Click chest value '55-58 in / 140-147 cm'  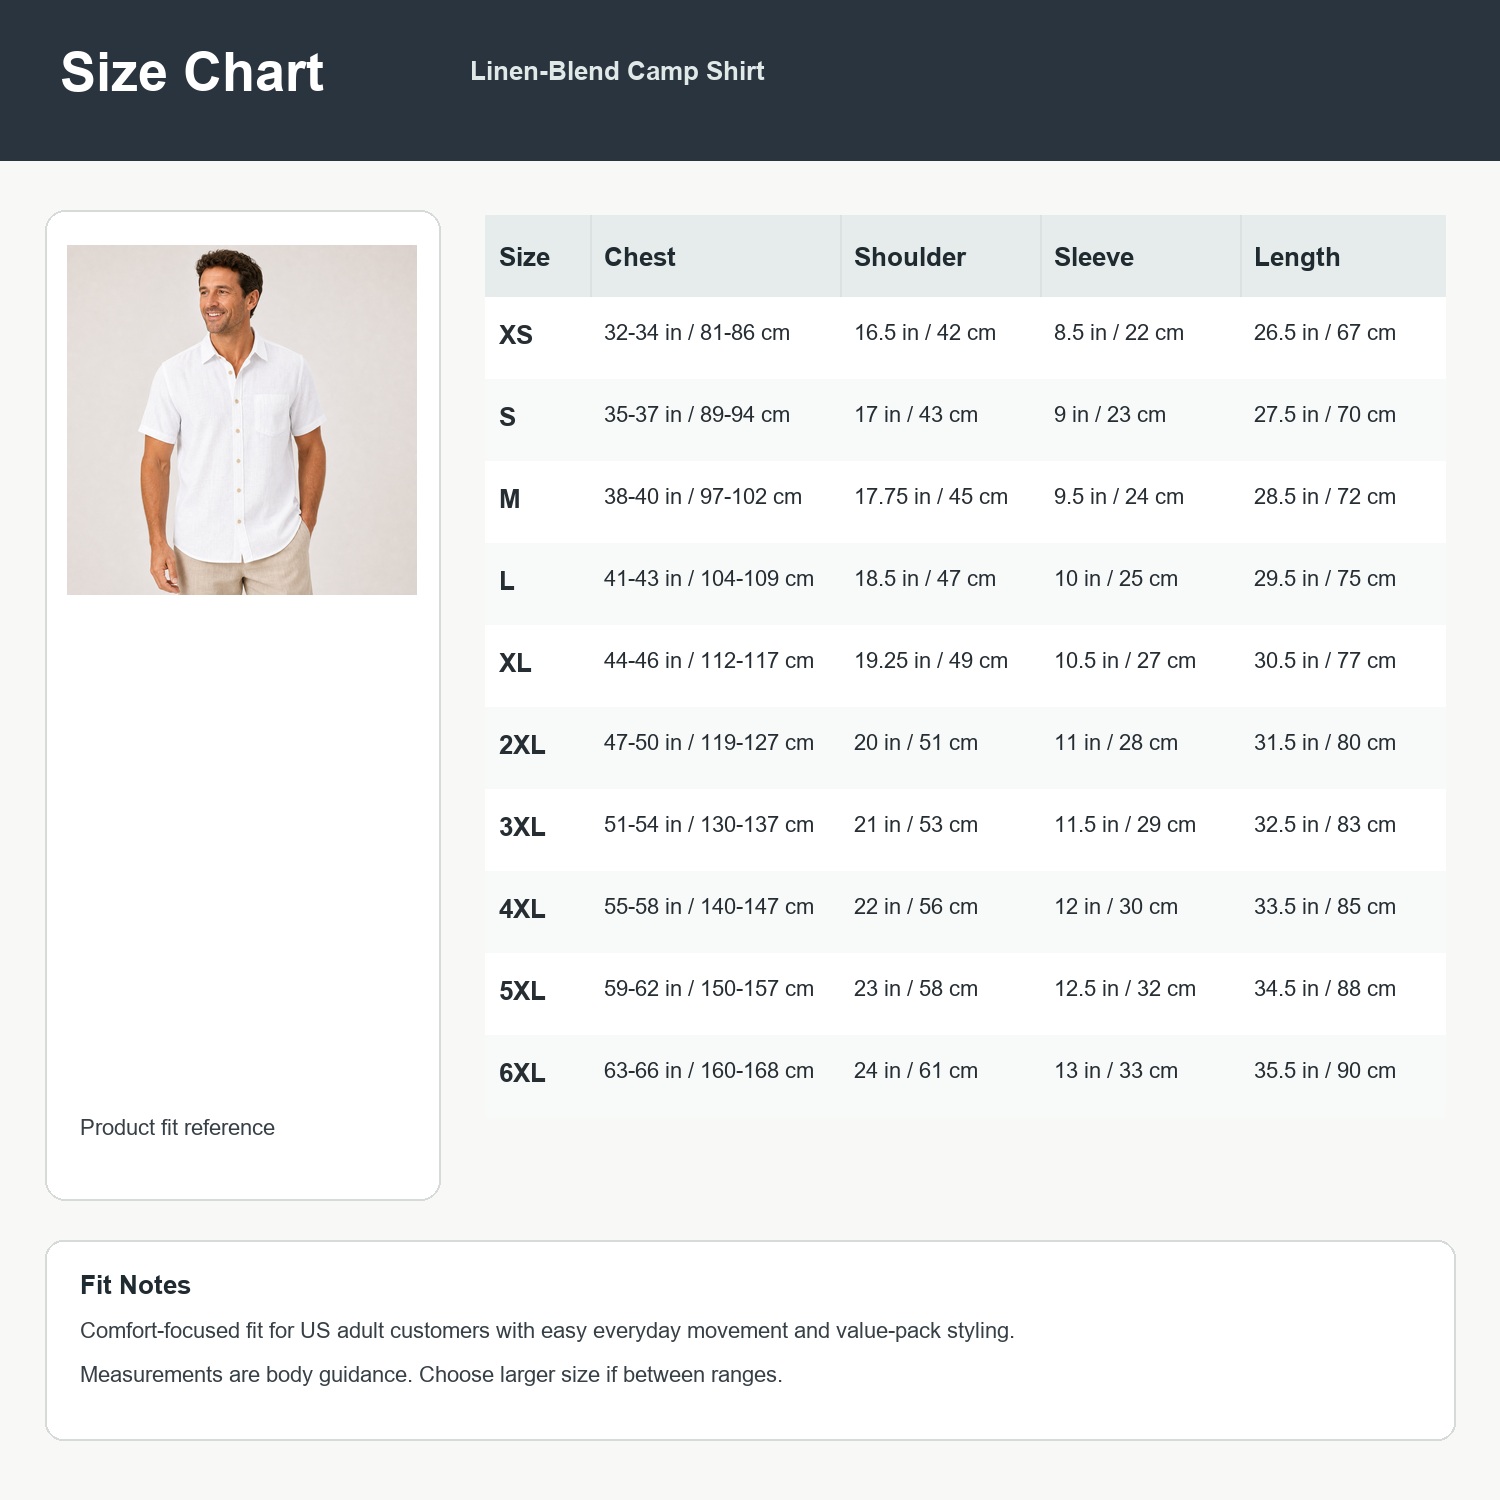[709, 907]
